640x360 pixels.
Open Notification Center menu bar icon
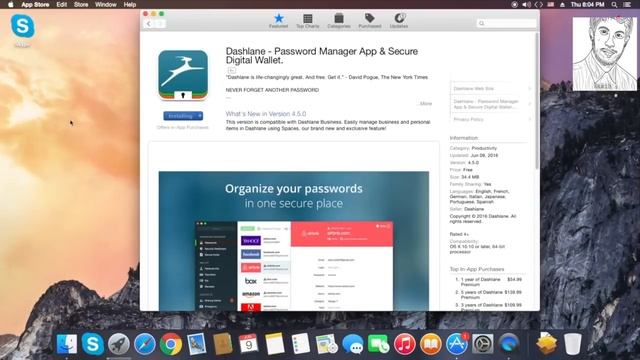[627, 4]
